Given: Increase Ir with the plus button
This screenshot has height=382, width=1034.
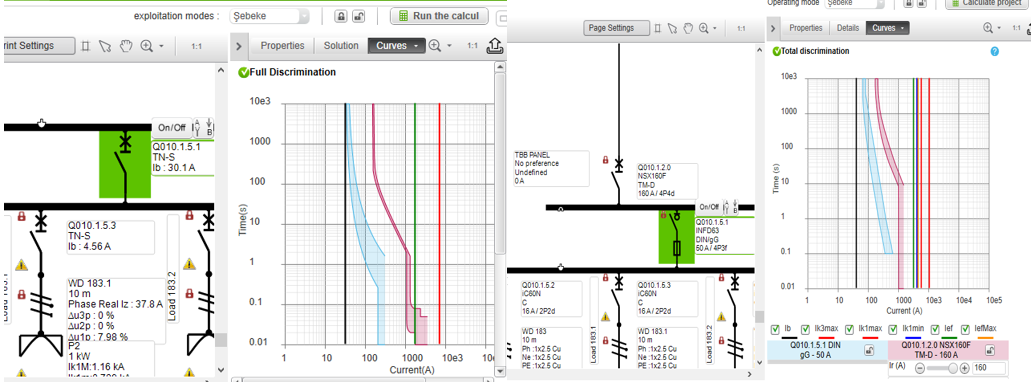Looking at the screenshot, I should [964, 368].
